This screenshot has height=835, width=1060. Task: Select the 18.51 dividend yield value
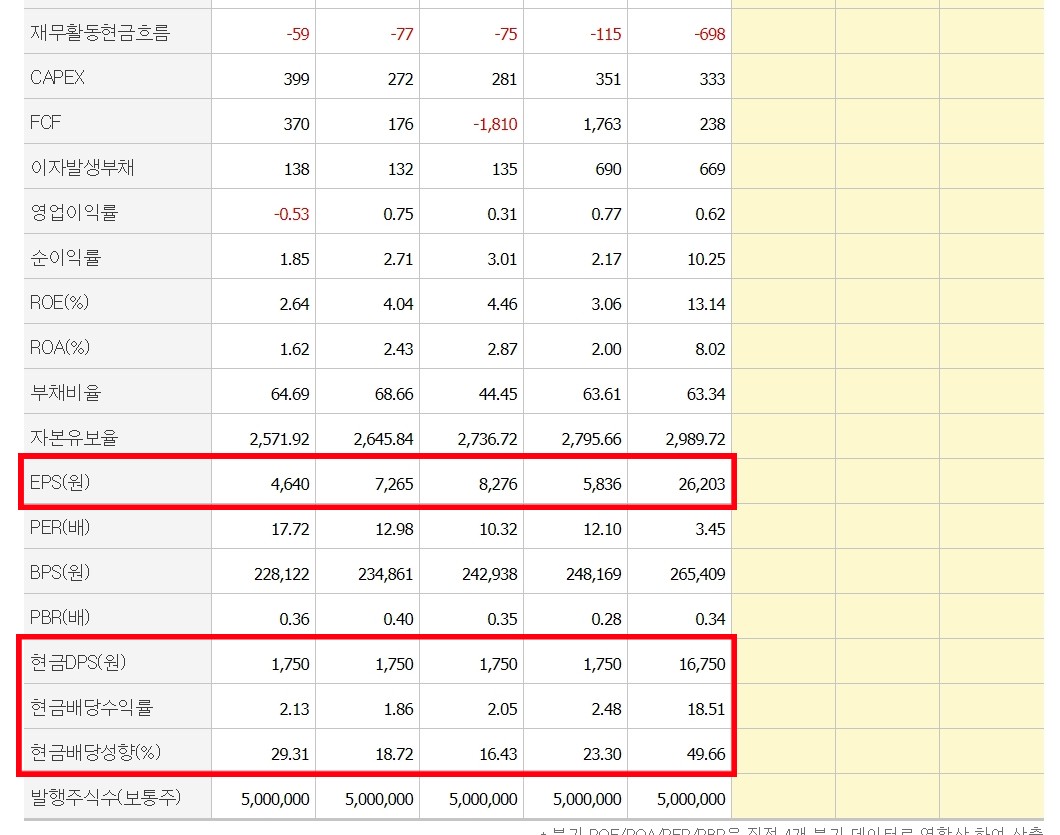click(x=706, y=709)
